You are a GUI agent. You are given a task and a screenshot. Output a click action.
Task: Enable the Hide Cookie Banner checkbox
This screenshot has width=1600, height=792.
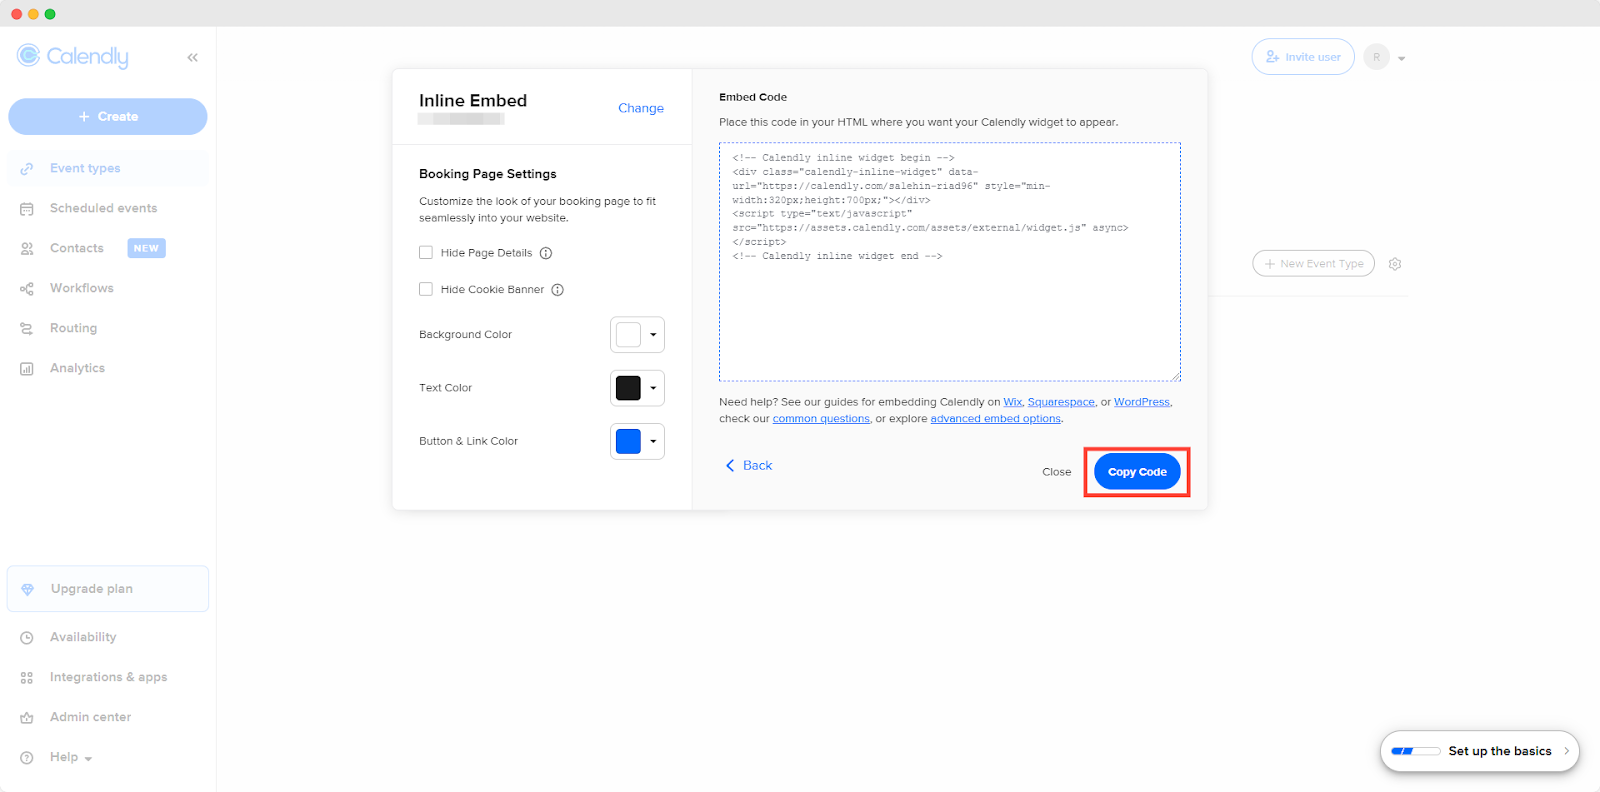tap(426, 289)
